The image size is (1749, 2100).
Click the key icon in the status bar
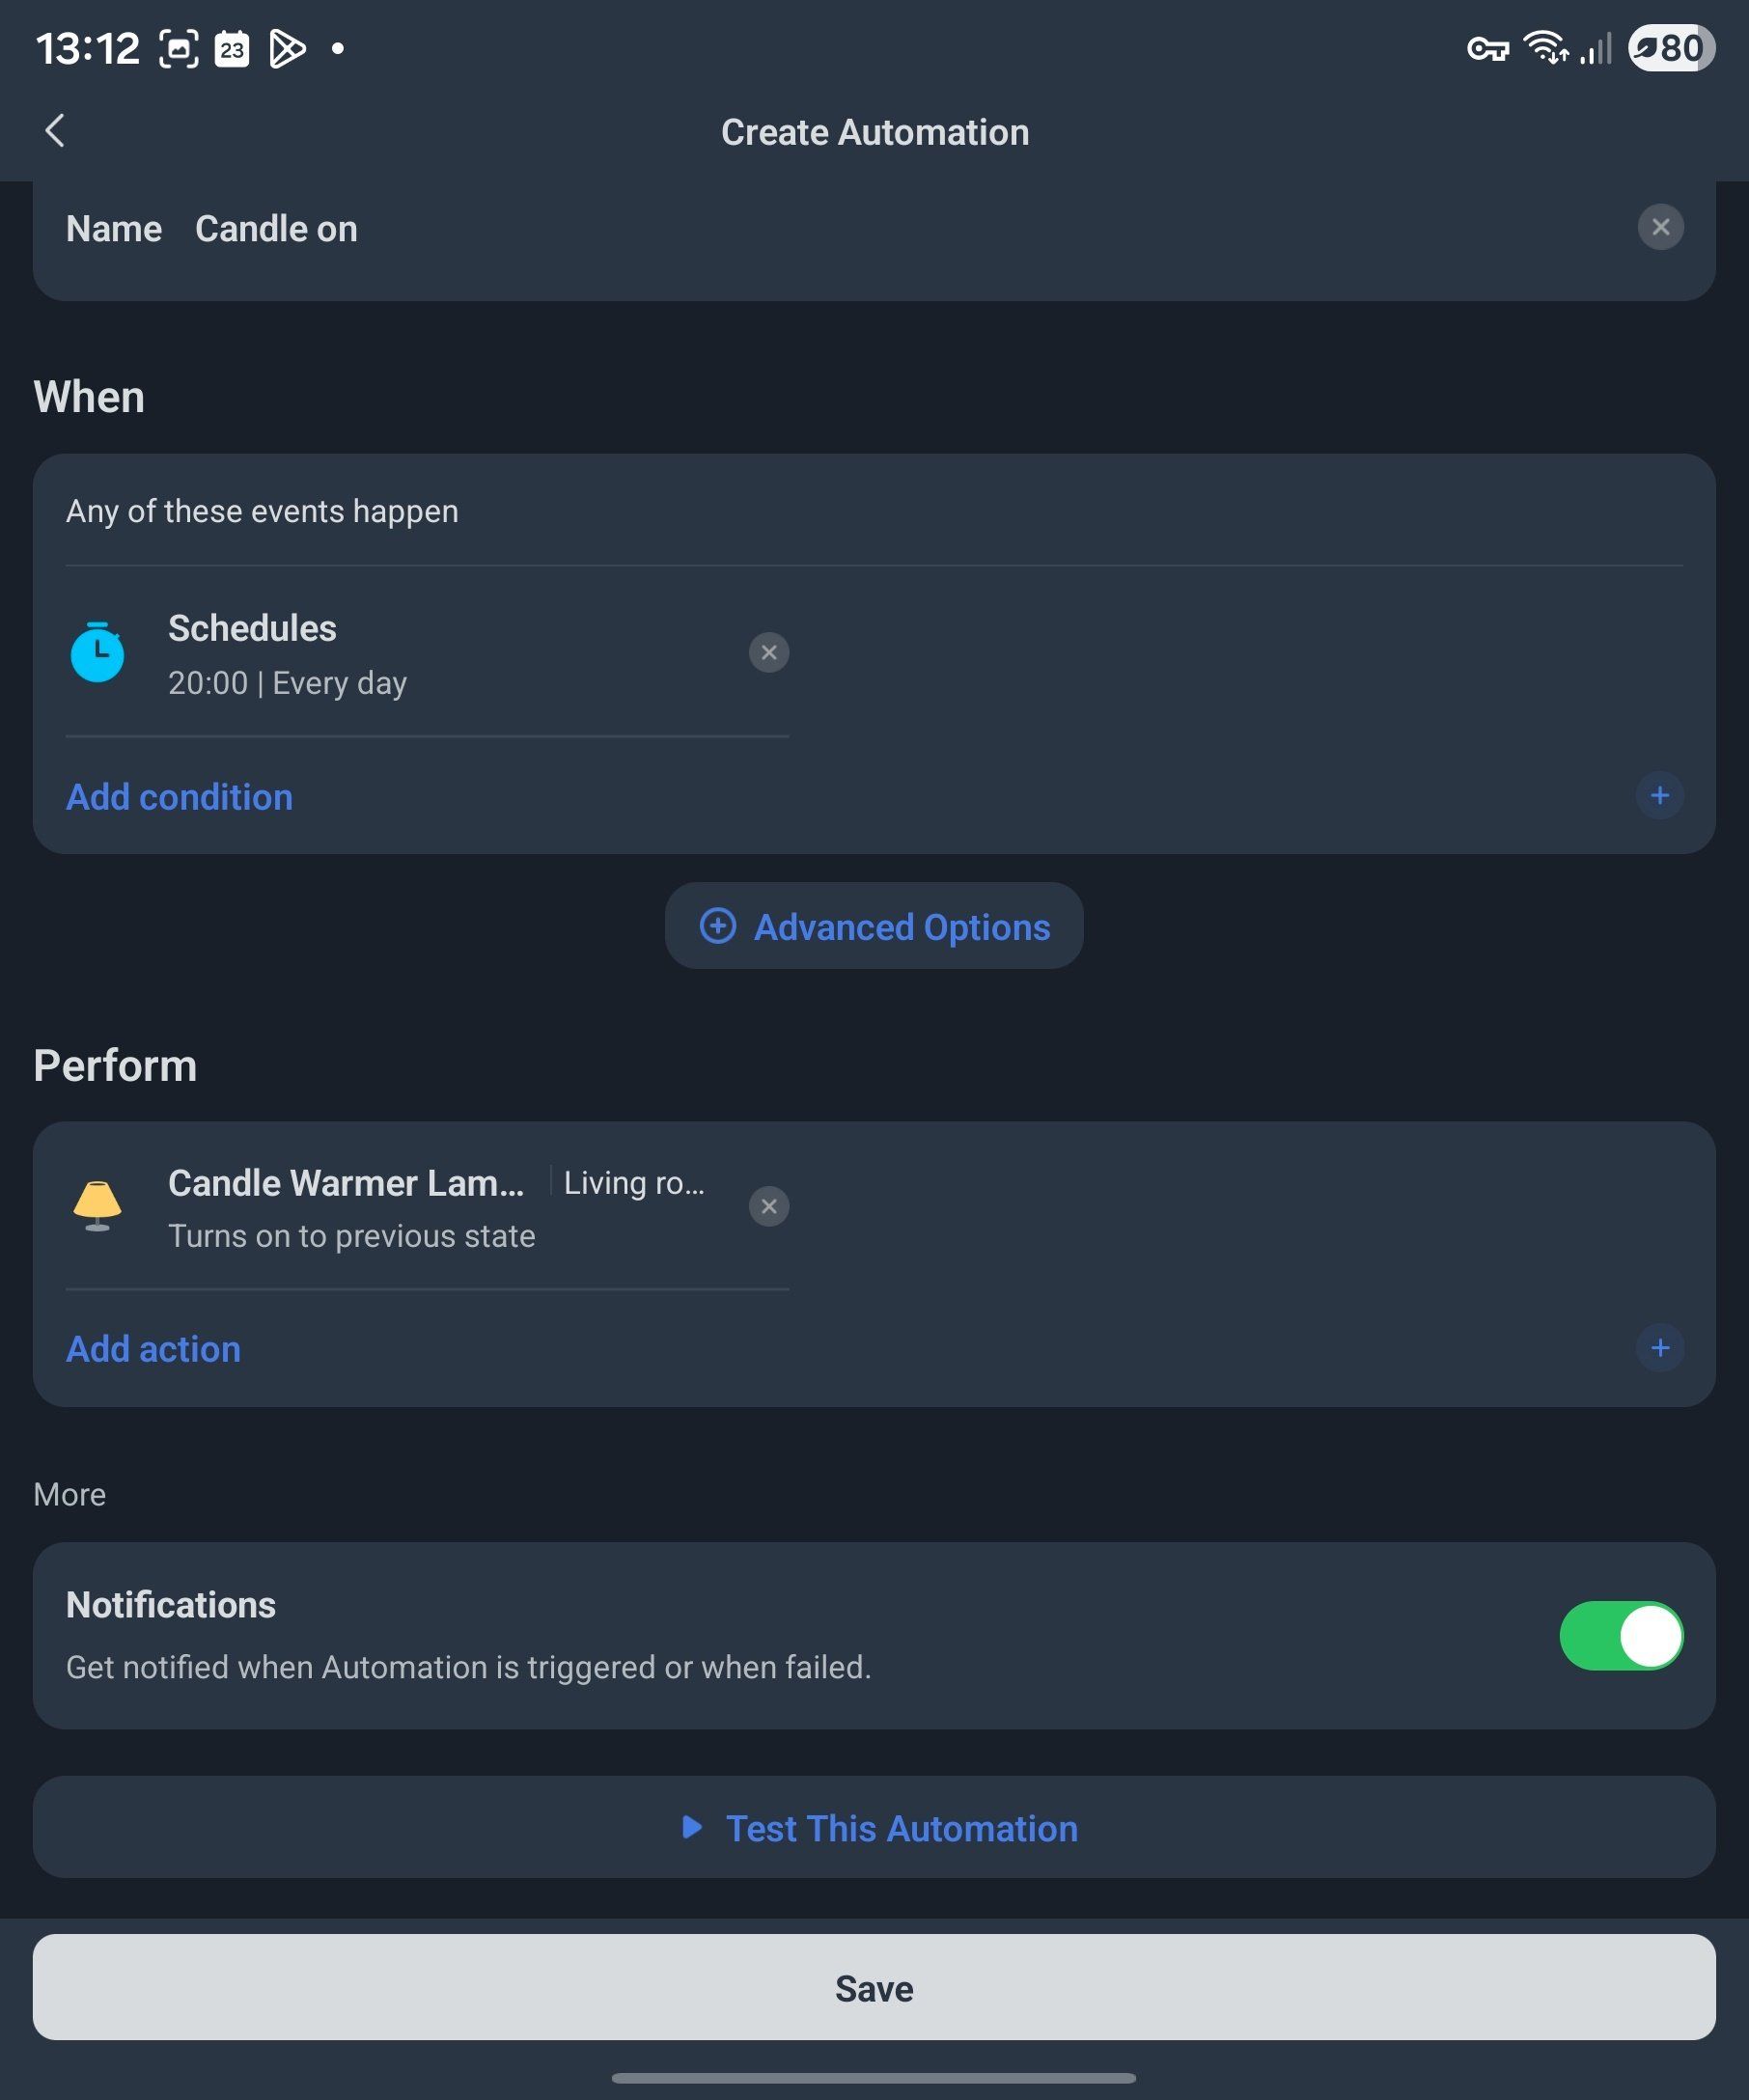pos(1487,47)
